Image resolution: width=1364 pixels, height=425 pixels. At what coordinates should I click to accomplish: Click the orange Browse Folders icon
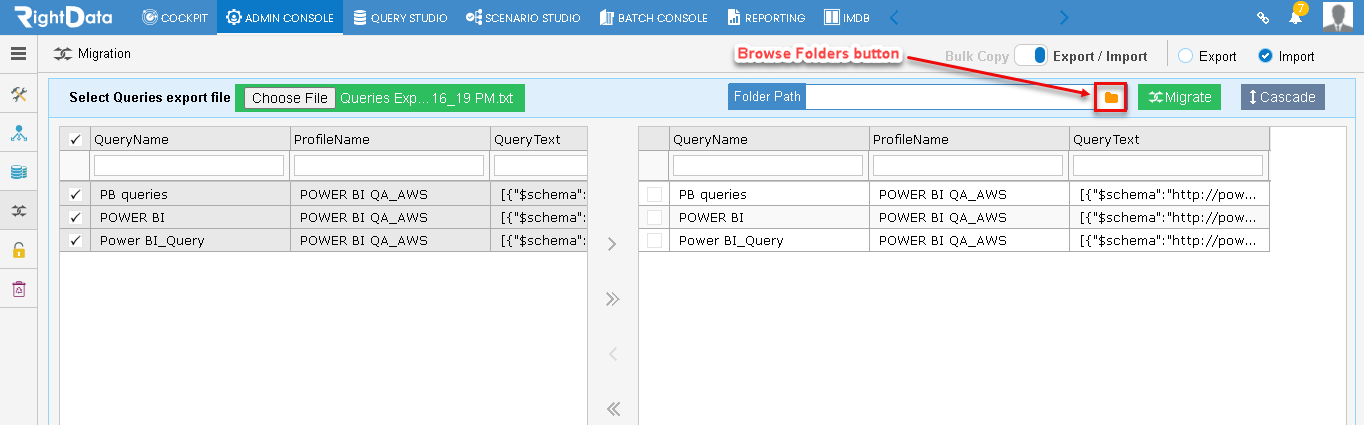[1111, 97]
